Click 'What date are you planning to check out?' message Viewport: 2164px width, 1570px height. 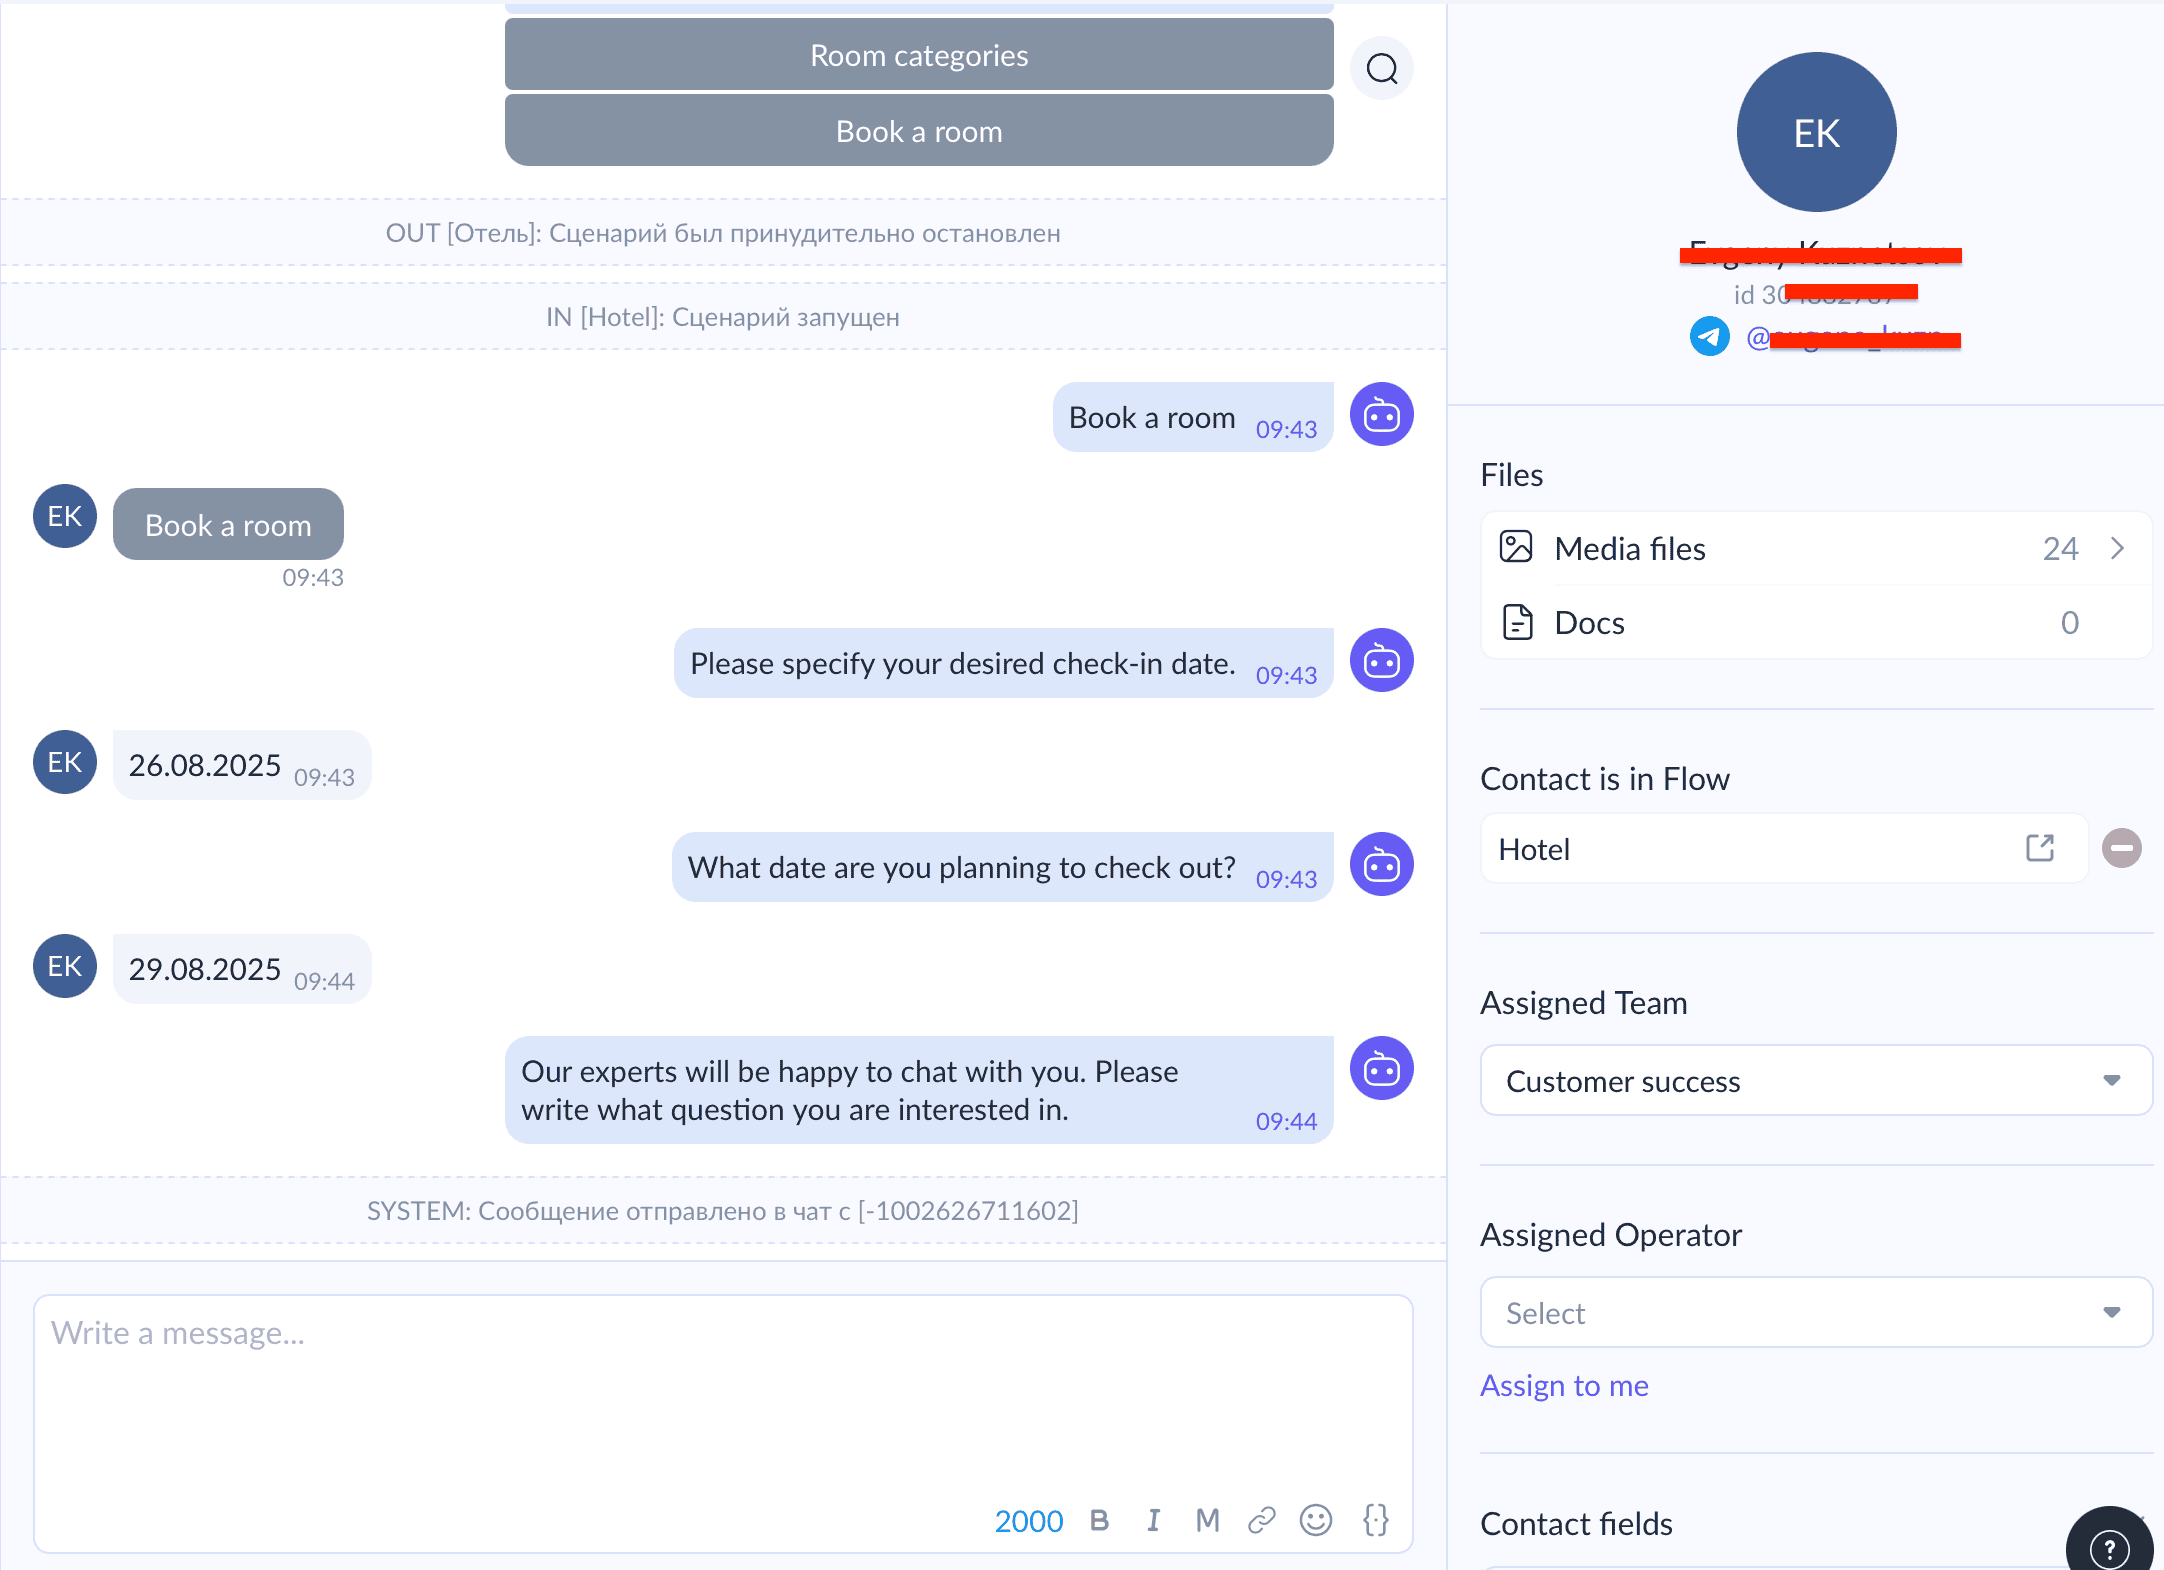click(1002, 867)
